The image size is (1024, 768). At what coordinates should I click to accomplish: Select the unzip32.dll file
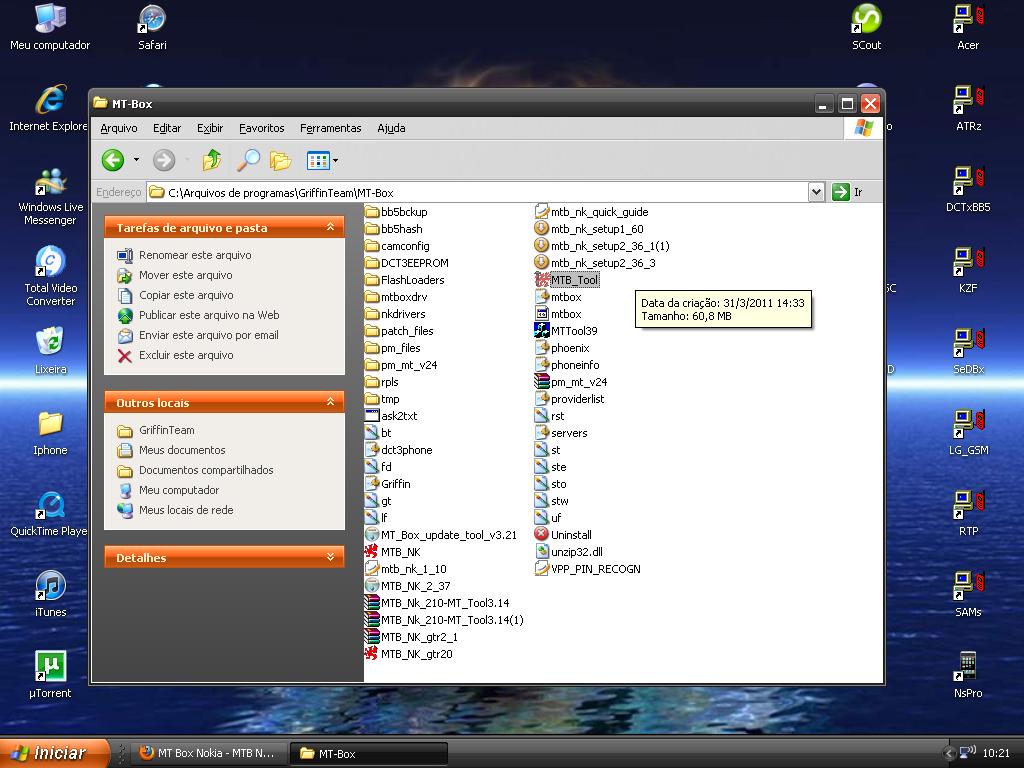(x=568, y=552)
